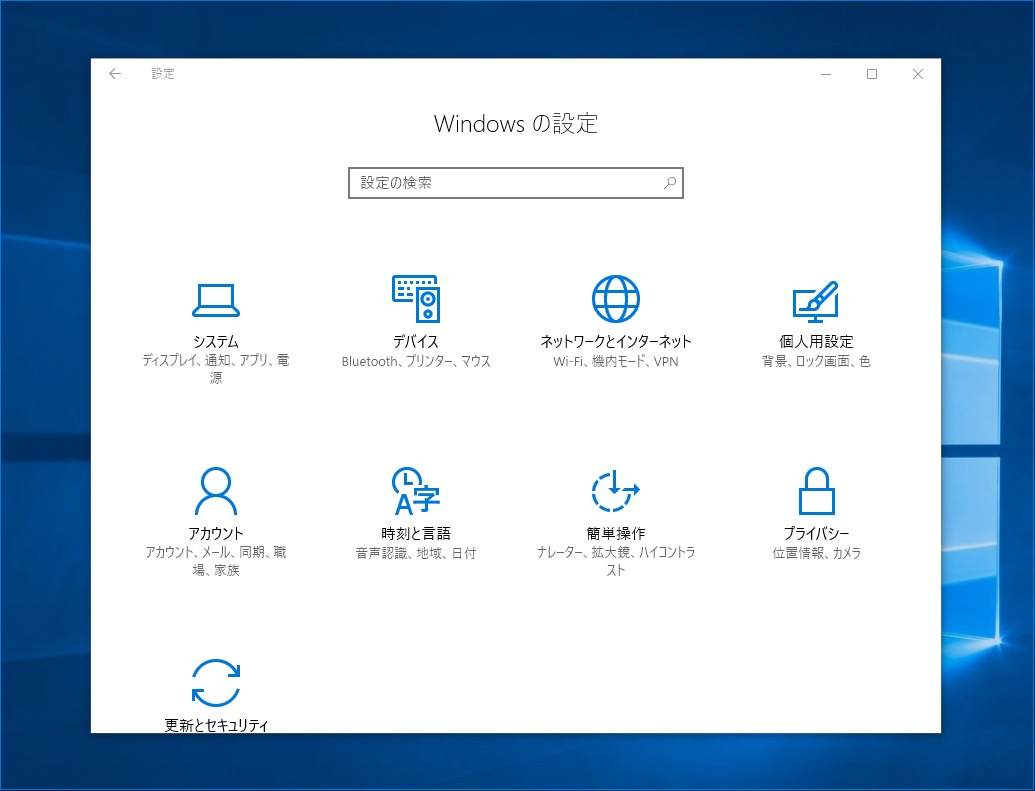1035x791 pixels.
Task: Click the システム label
Action: (x=216, y=341)
